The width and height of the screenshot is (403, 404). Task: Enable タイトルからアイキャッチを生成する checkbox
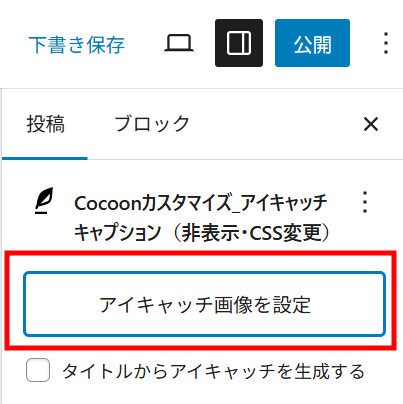pyautogui.click(x=38, y=370)
